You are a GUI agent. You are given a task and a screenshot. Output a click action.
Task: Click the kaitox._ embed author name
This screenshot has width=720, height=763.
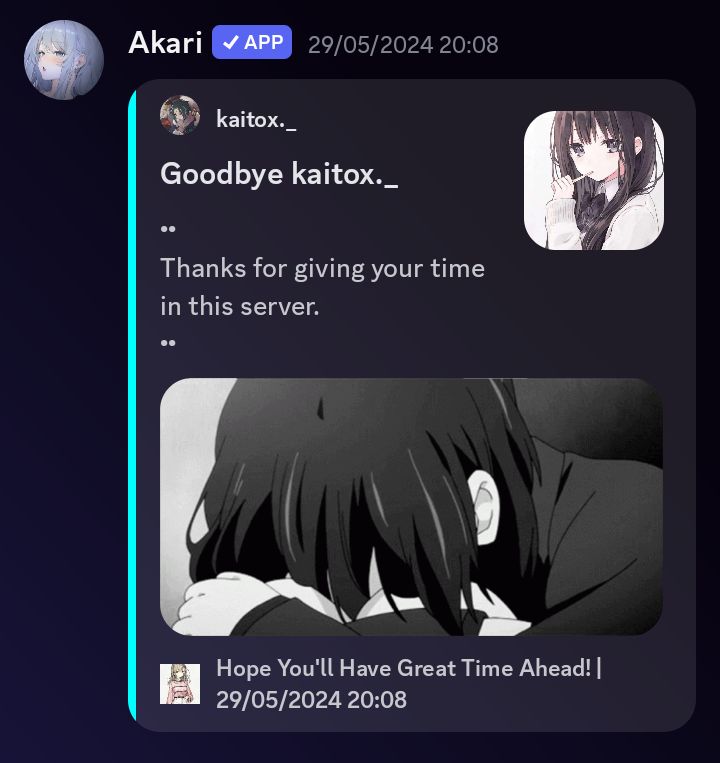point(256,120)
